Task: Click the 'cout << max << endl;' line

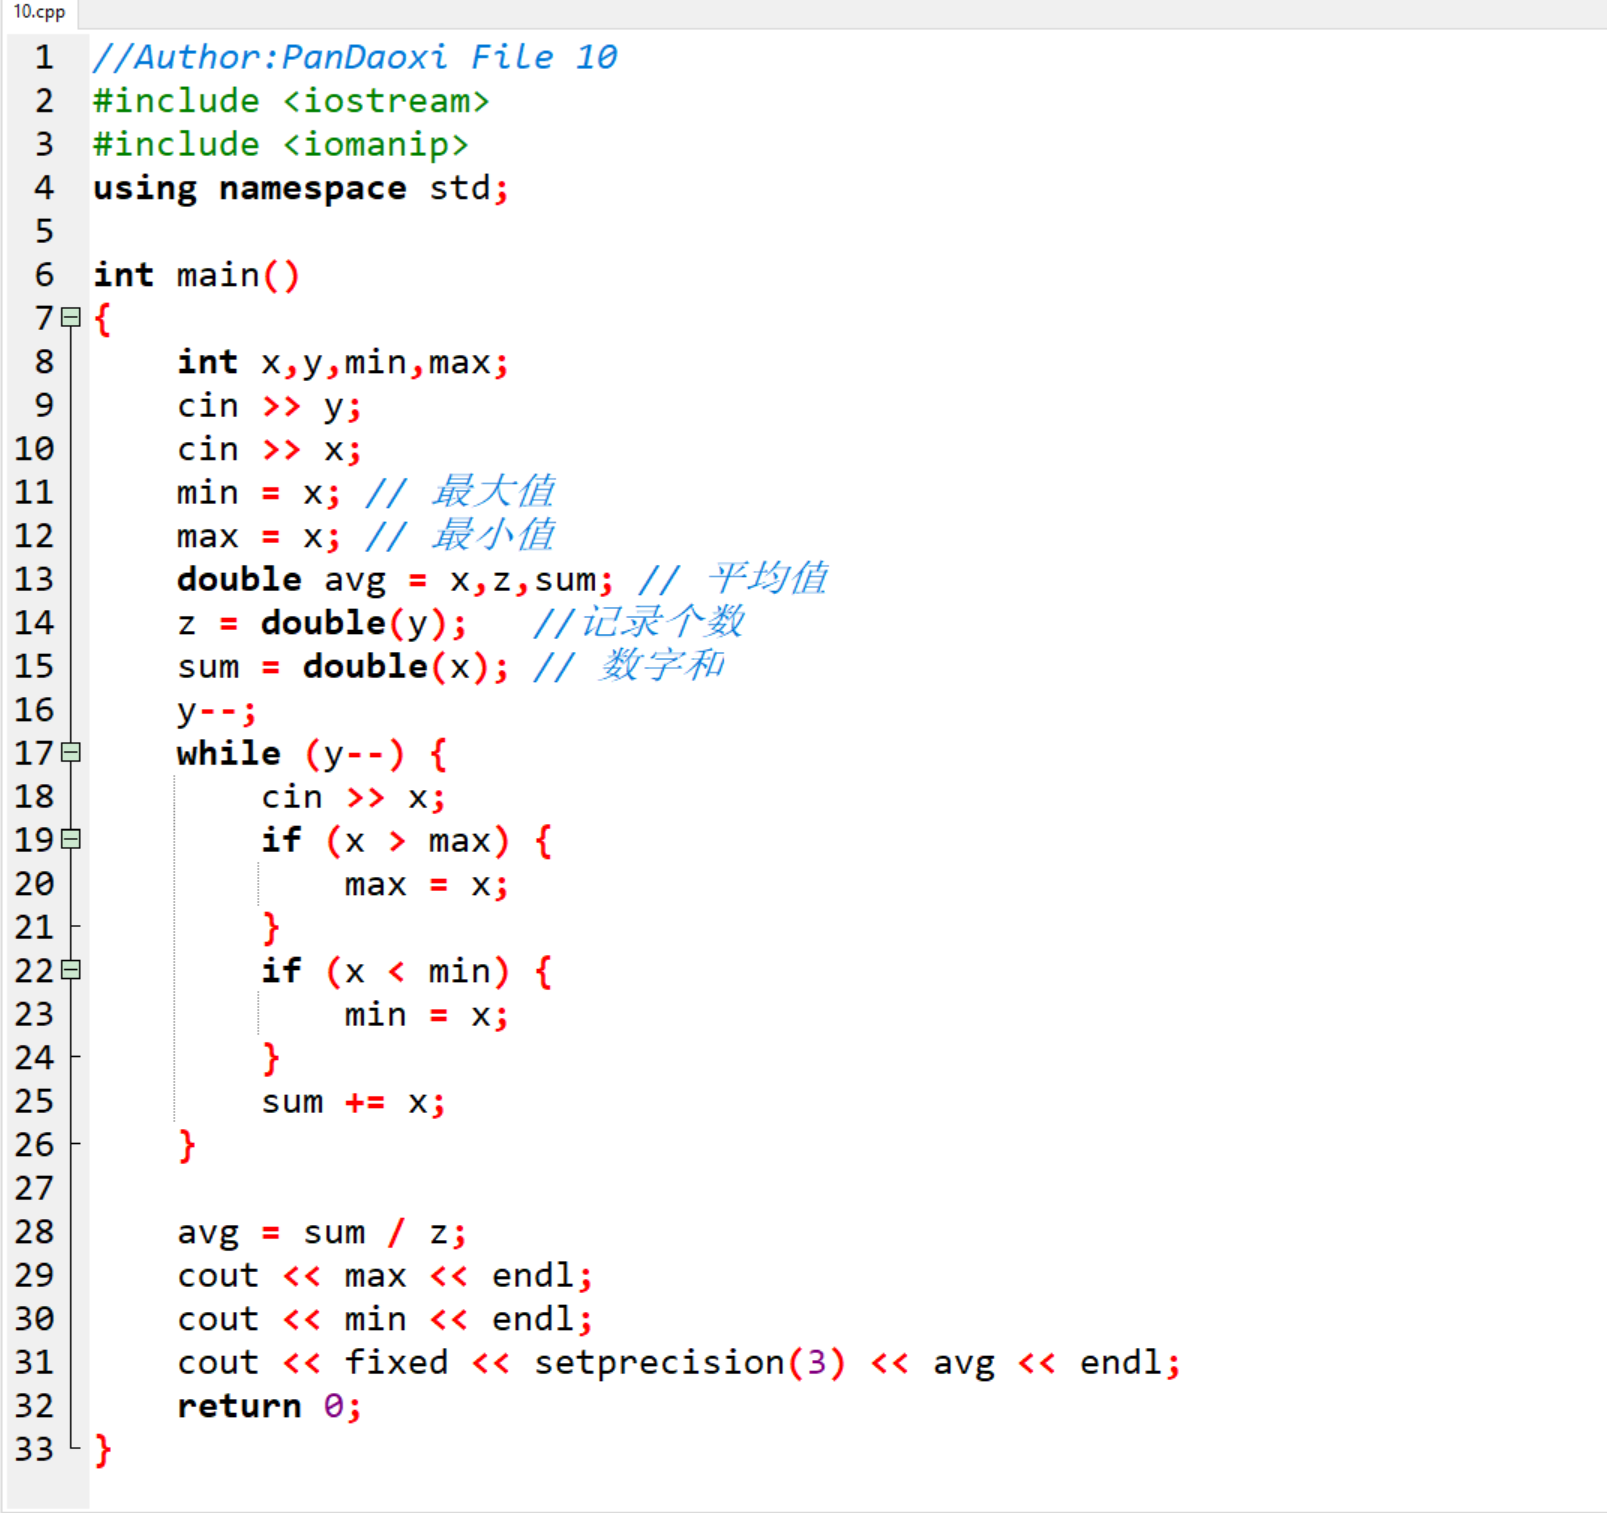Action: (385, 1276)
